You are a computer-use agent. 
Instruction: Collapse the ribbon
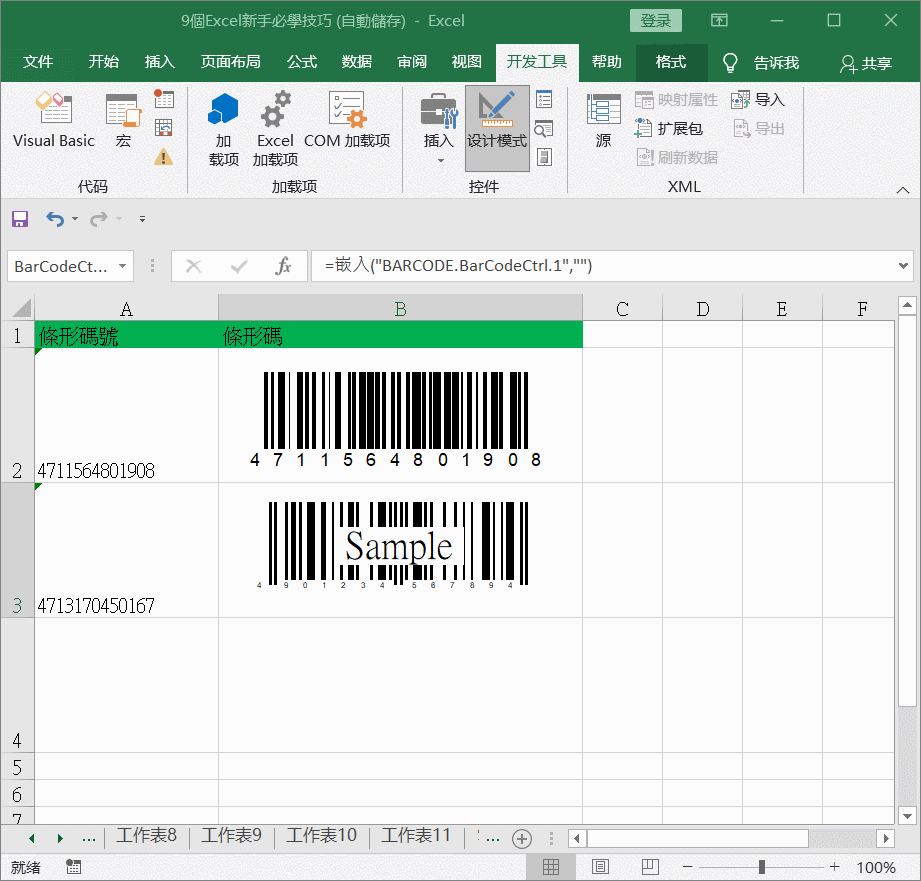pyautogui.click(x=903, y=190)
